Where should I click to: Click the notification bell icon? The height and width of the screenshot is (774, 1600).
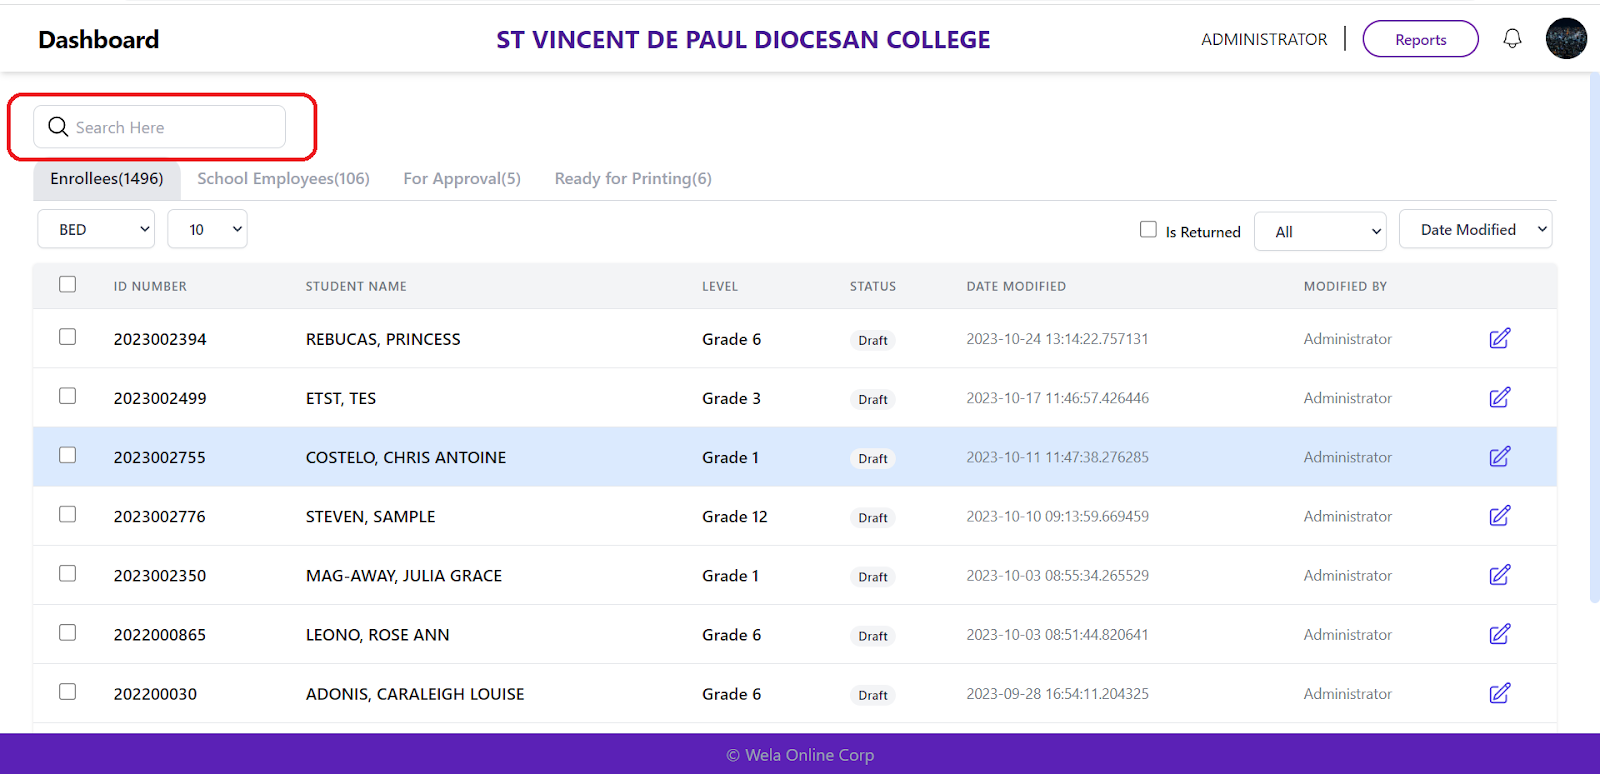(x=1512, y=39)
